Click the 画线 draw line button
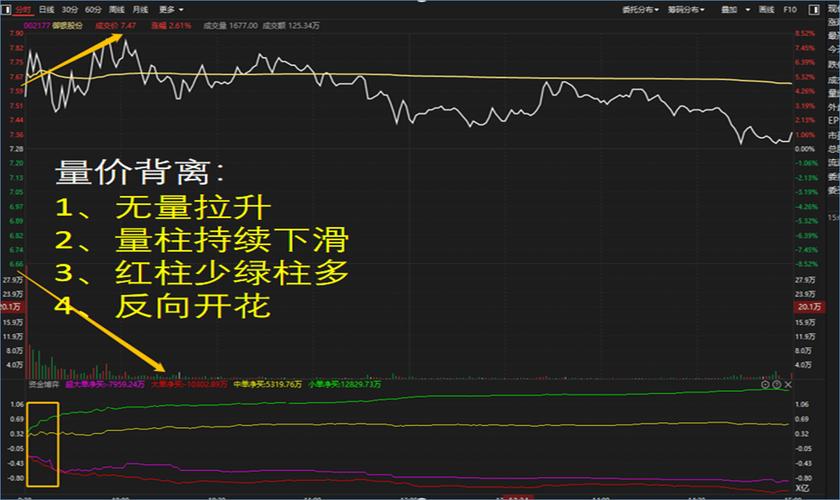Screen dimensions: 840x500 point(767,10)
